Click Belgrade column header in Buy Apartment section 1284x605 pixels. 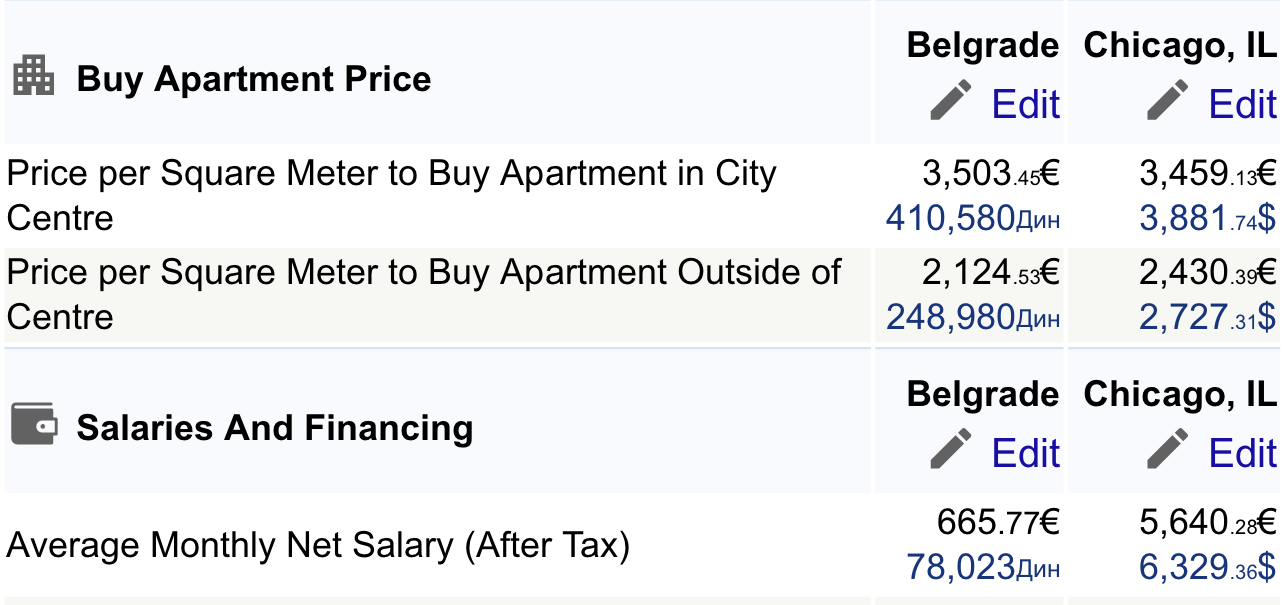pos(983,46)
